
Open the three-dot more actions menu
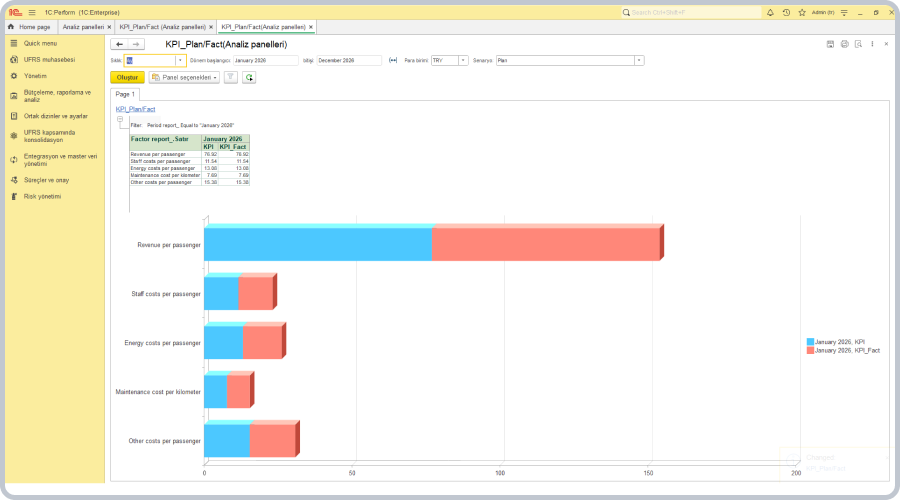point(872,44)
